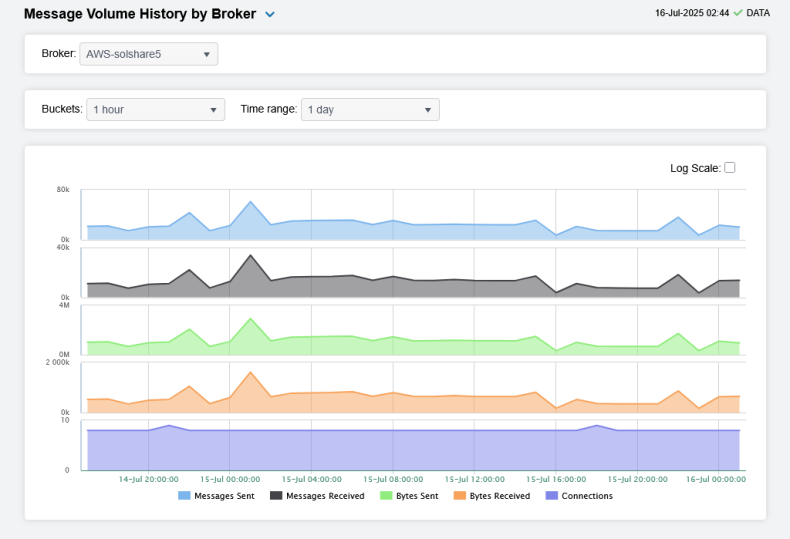Click the green DATA status checkmark

click(x=738, y=13)
